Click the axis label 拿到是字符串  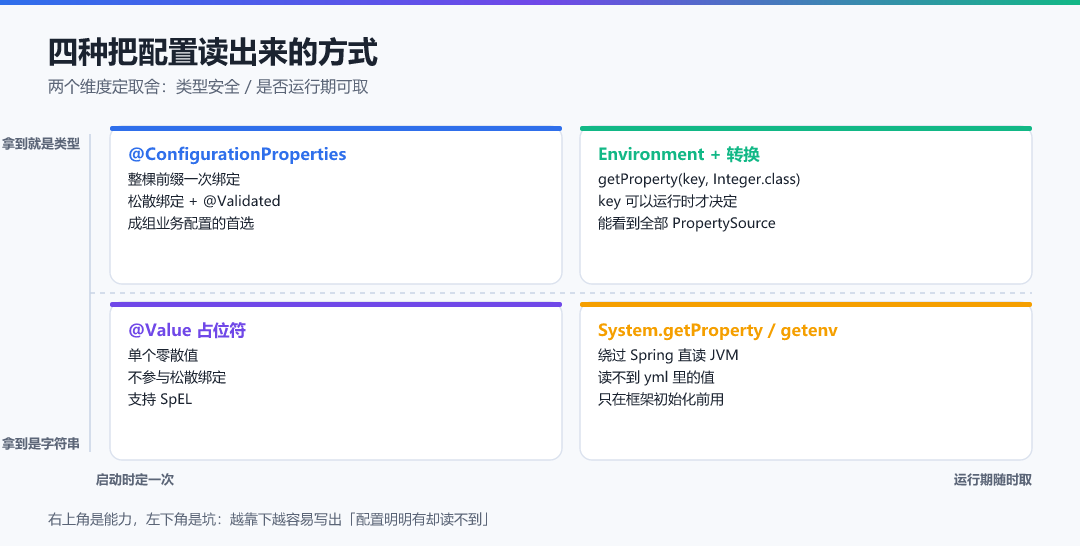[x=41, y=444]
